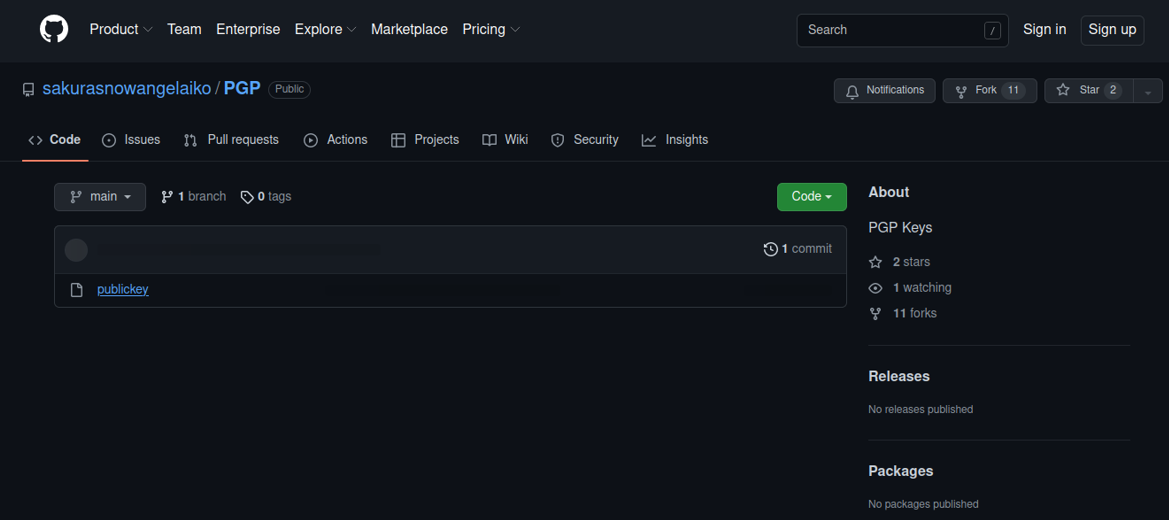Expand the Explore dropdown menu

[x=325, y=29]
